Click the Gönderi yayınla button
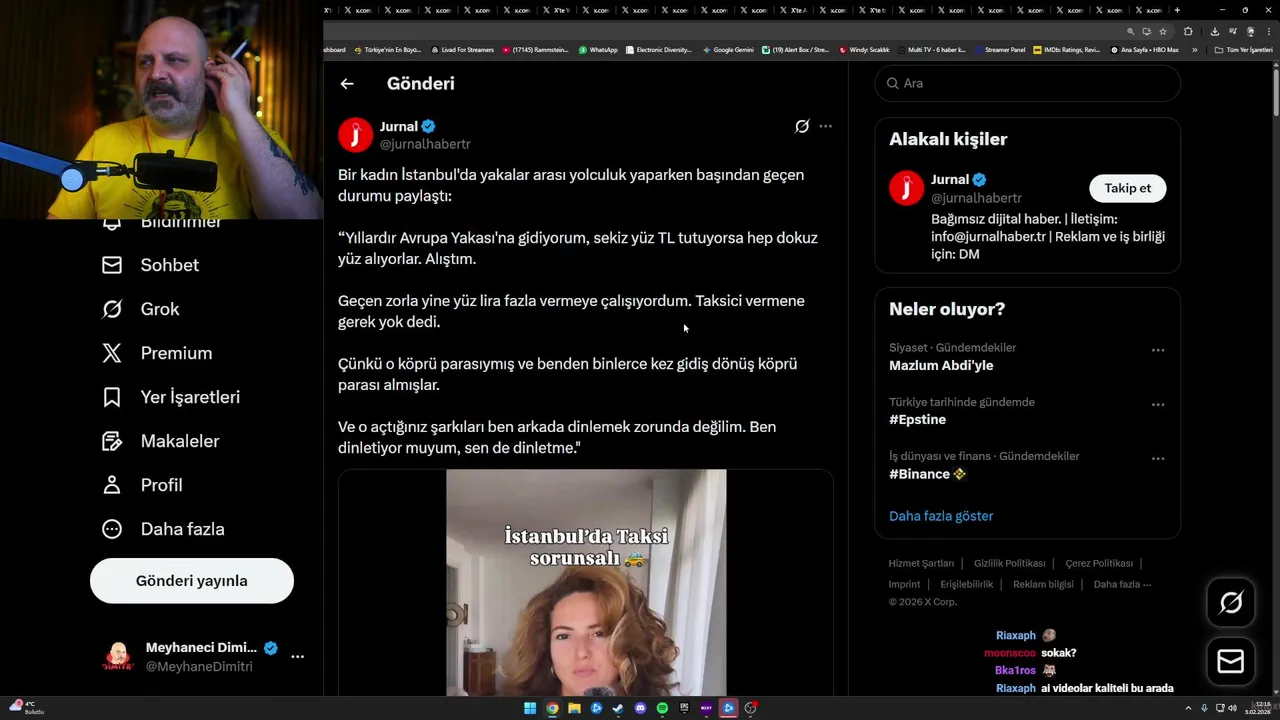Viewport: 1280px width, 720px height. pyautogui.click(x=192, y=581)
